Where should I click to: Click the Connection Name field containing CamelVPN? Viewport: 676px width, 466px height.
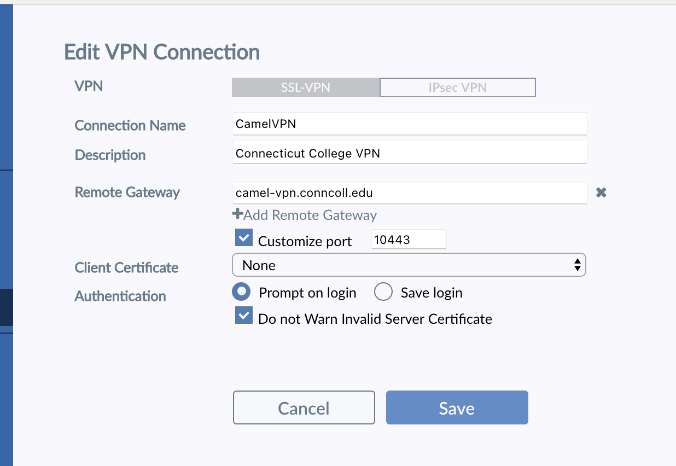tap(408, 125)
